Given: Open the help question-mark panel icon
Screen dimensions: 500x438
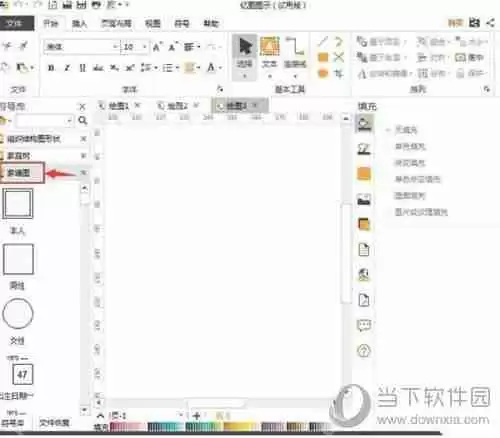Looking at the screenshot, I should (364, 350).
